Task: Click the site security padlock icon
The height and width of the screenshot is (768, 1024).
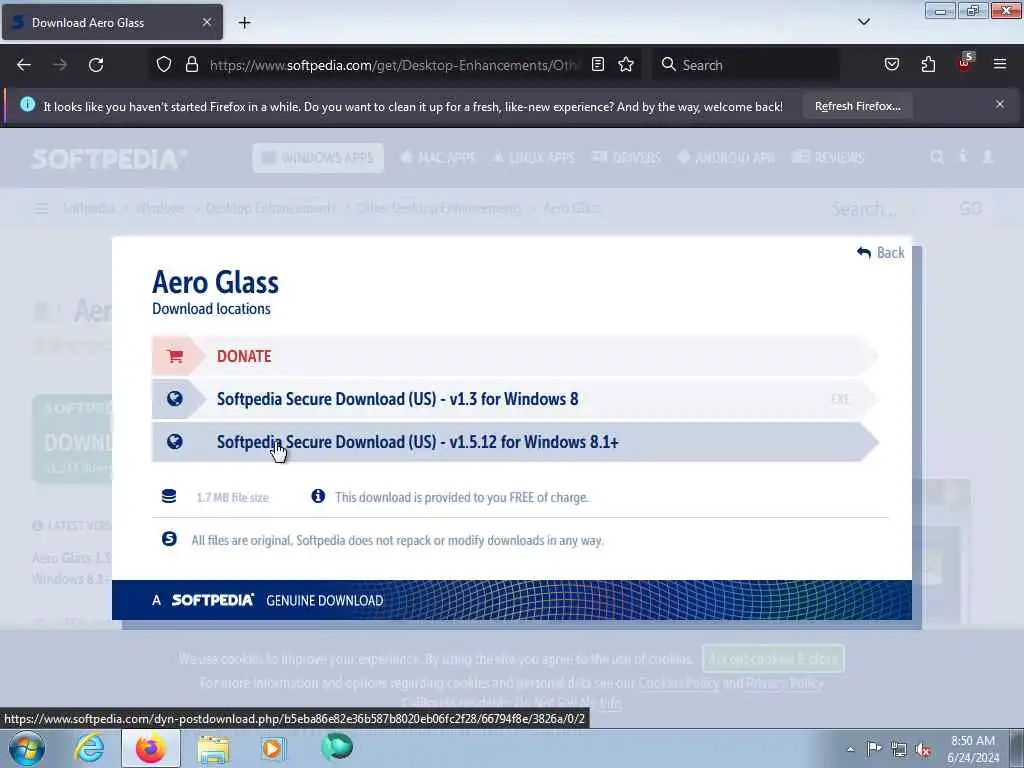Action: point(191,65)
